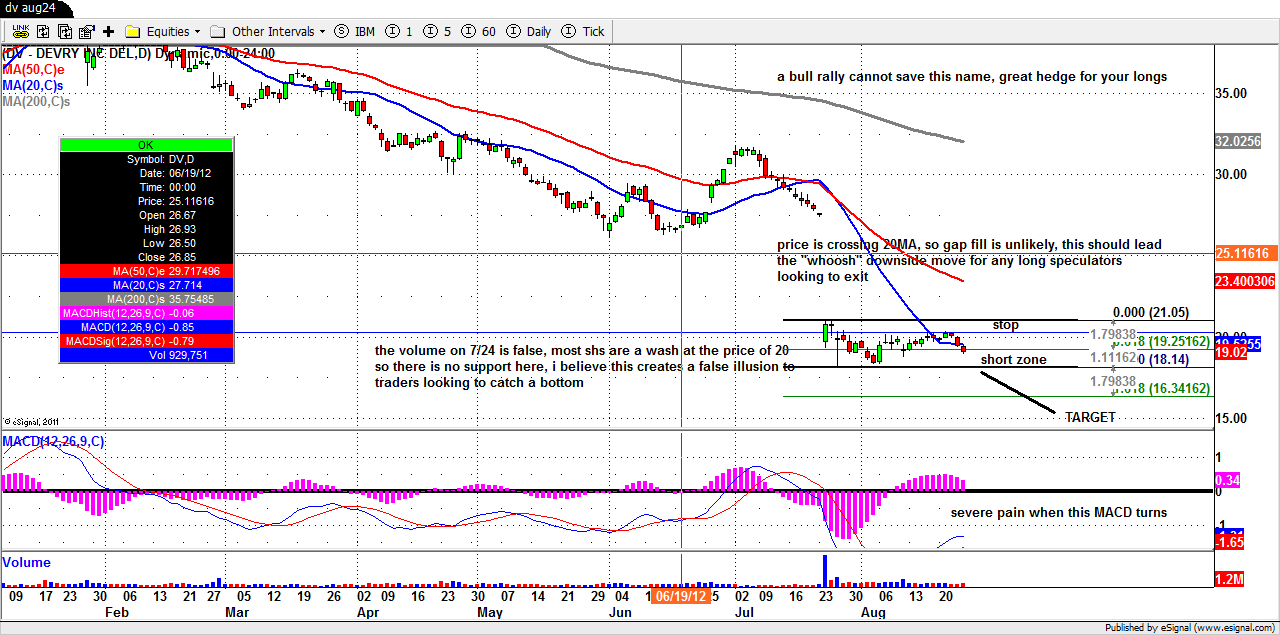This screenshot has width=1280, height=635.
Task: Switch to the 60-minute interval
Action: [478, 31]
